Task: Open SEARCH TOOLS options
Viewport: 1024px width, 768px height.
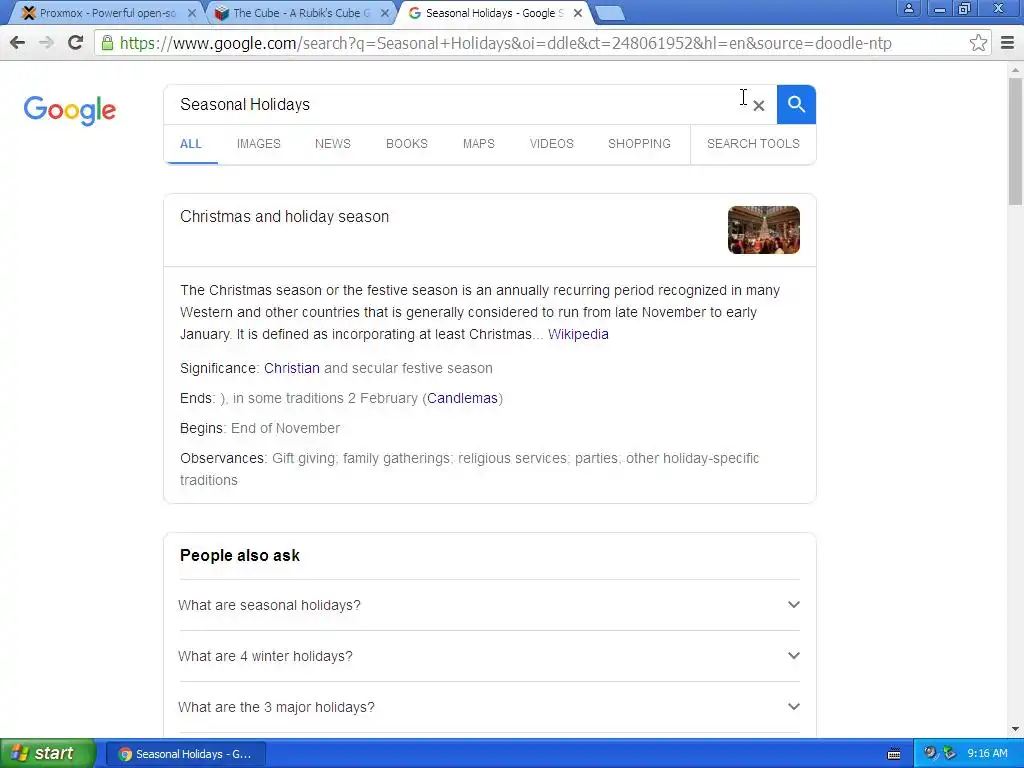Action: click(753, 144)
